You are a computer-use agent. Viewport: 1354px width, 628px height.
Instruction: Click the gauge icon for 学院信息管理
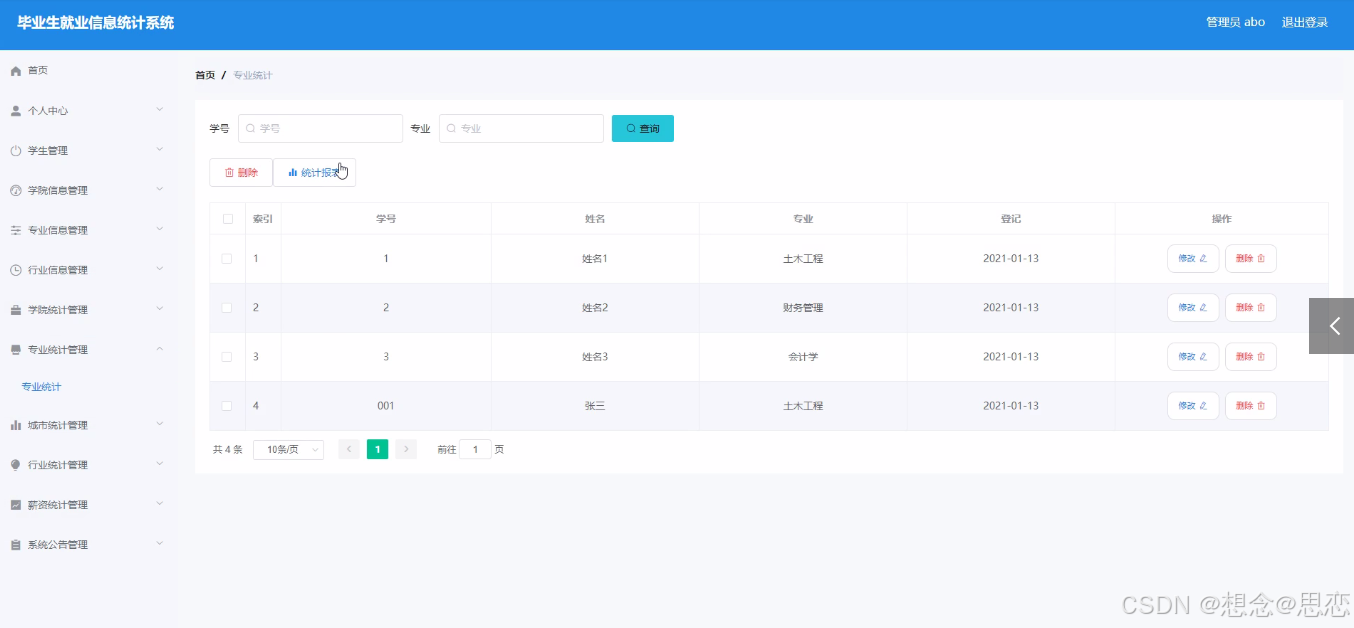click(x=16, y=190)
